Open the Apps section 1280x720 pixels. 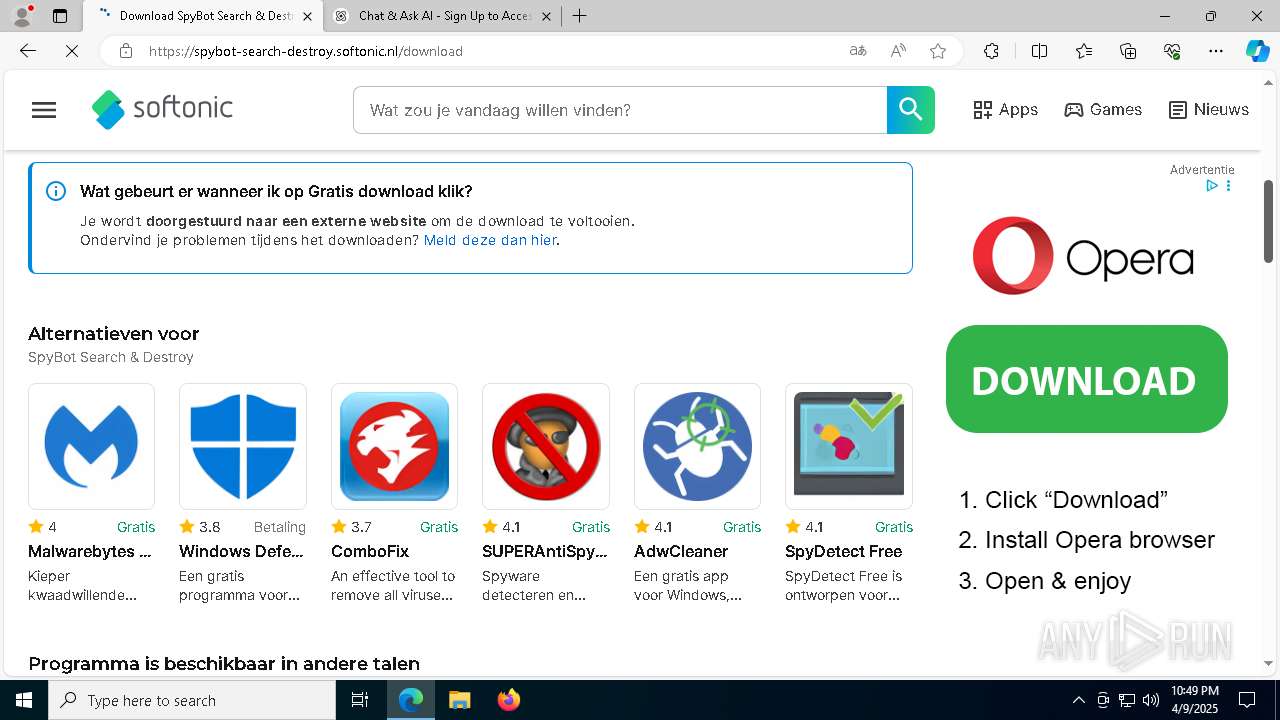click(1006, 110)
